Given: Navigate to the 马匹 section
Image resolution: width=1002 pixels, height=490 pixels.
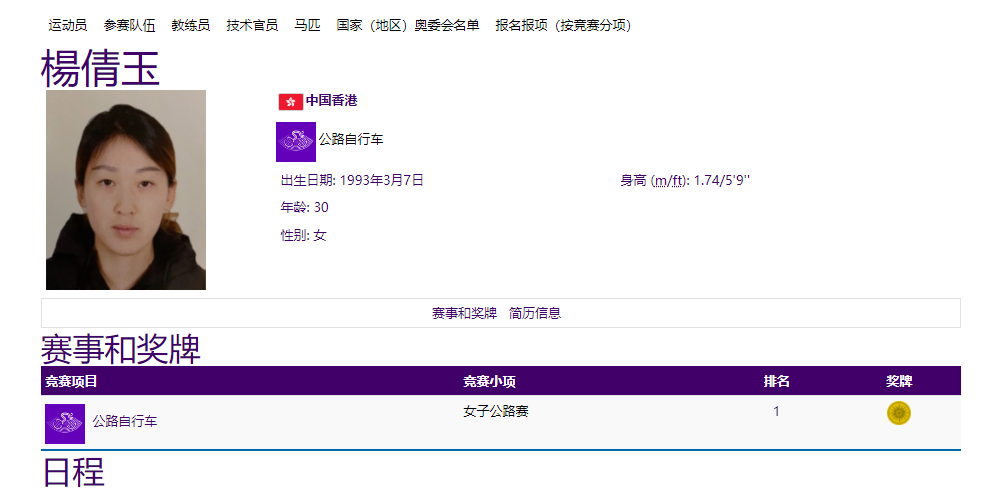Looking at the screenshot, I should click(307, 25).
